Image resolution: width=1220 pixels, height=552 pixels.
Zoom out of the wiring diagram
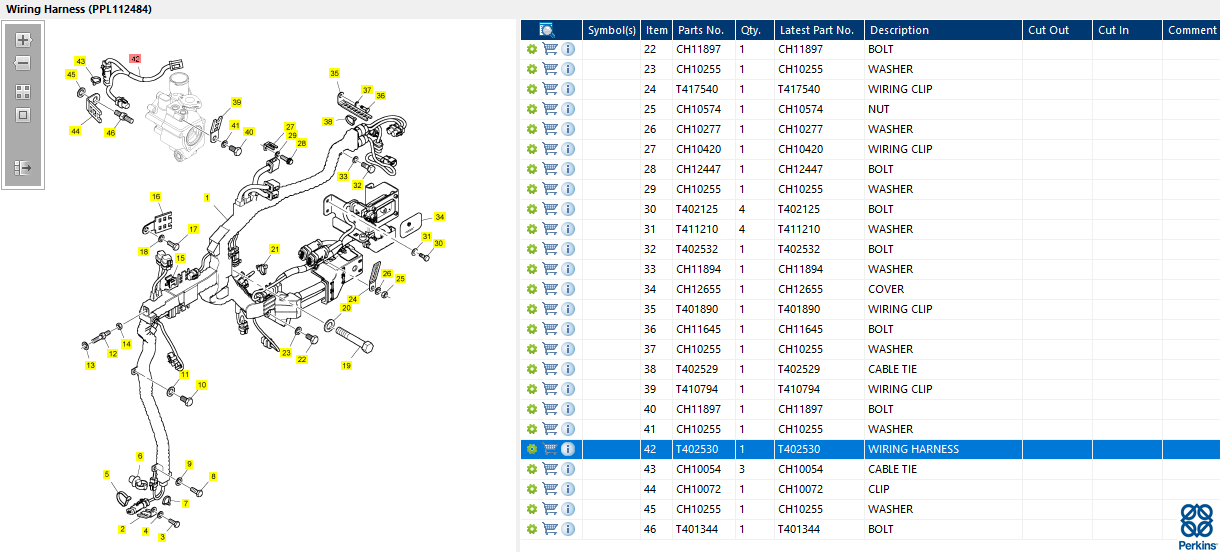[x=23, y=63]
